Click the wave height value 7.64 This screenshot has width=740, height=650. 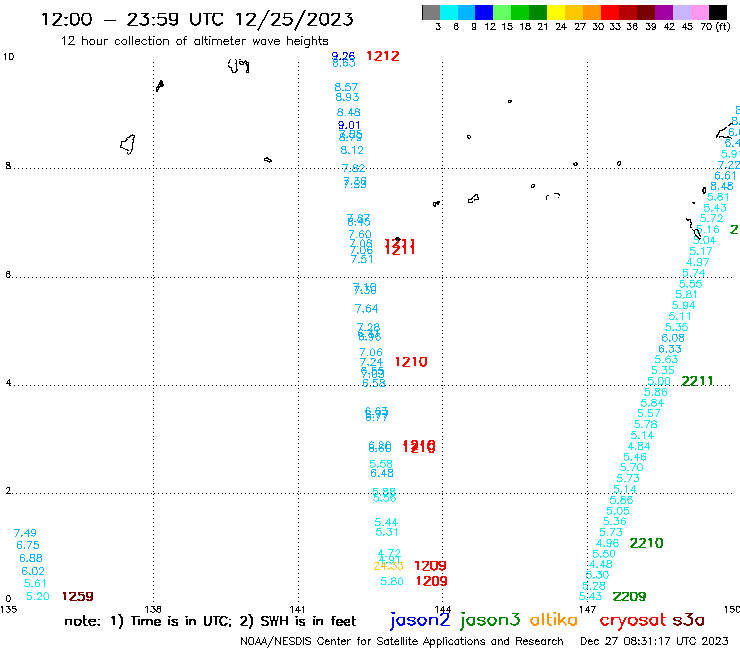pos(367,309)
